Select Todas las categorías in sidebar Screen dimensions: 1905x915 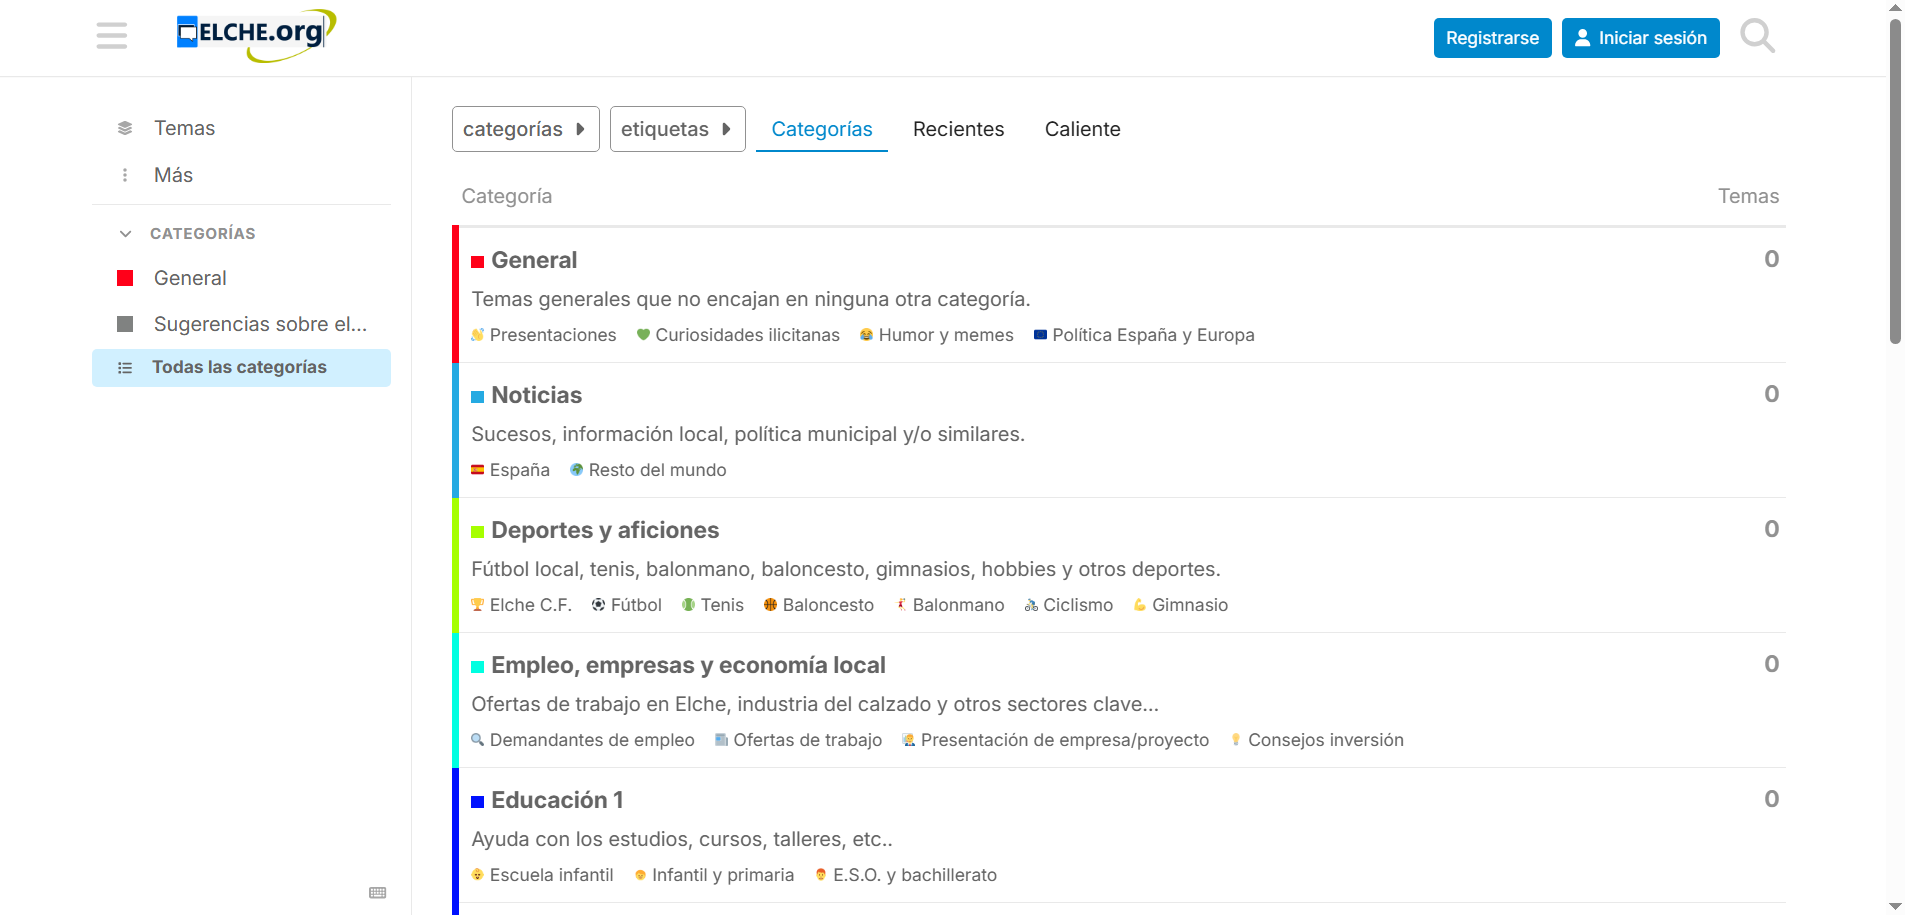point(241,368)
